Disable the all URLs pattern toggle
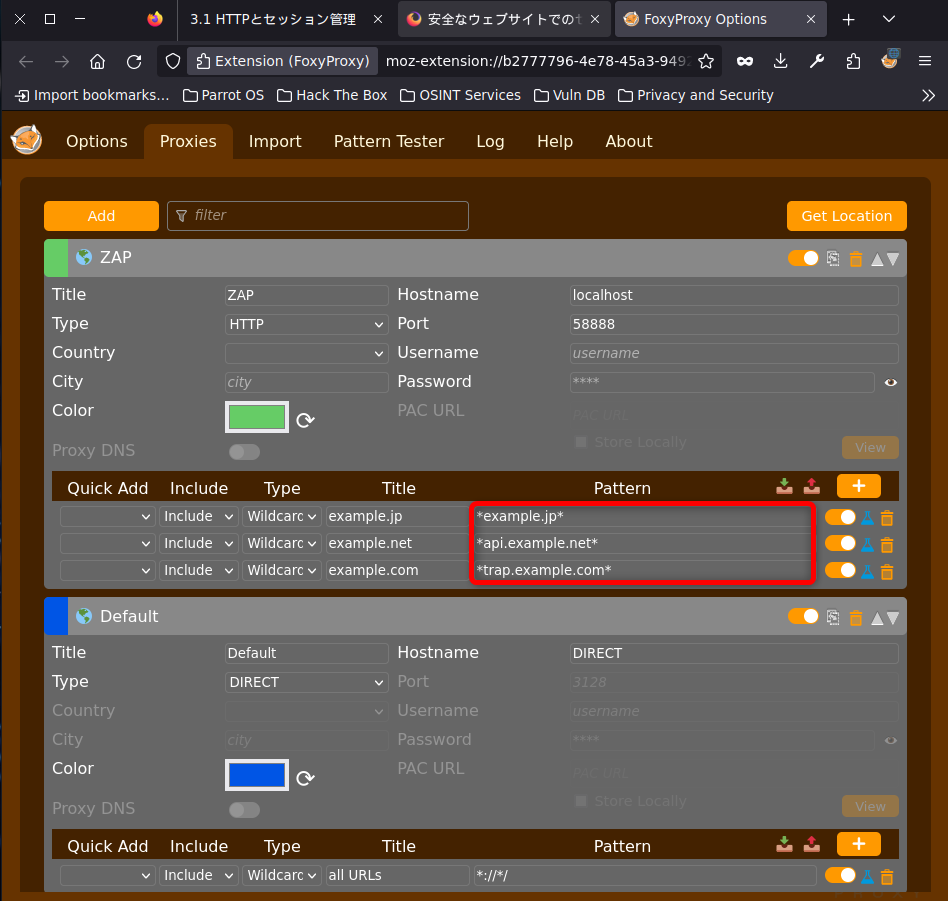948x901 pixels. pos(840,875)
